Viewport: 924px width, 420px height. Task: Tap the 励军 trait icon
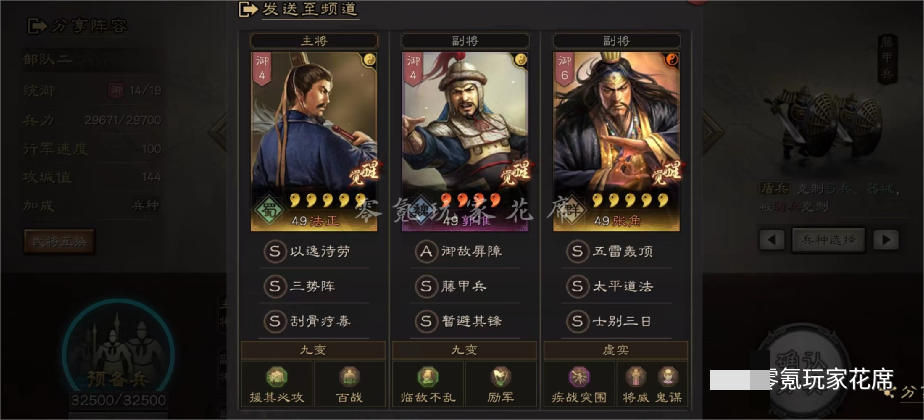pos(500,376)
